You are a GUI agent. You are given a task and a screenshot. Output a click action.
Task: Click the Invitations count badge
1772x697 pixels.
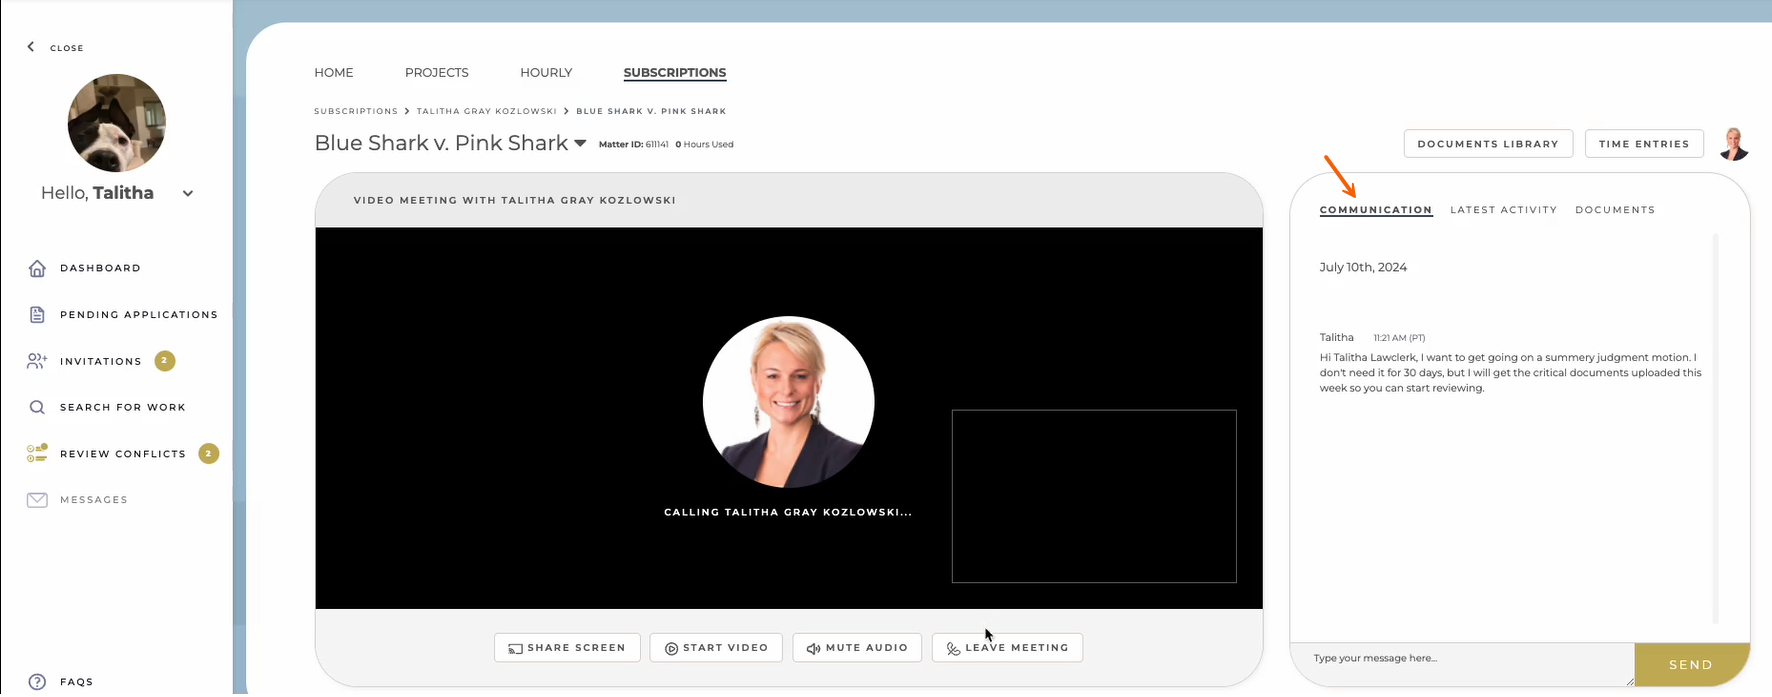pyautogui.click(x=165, y=361)
